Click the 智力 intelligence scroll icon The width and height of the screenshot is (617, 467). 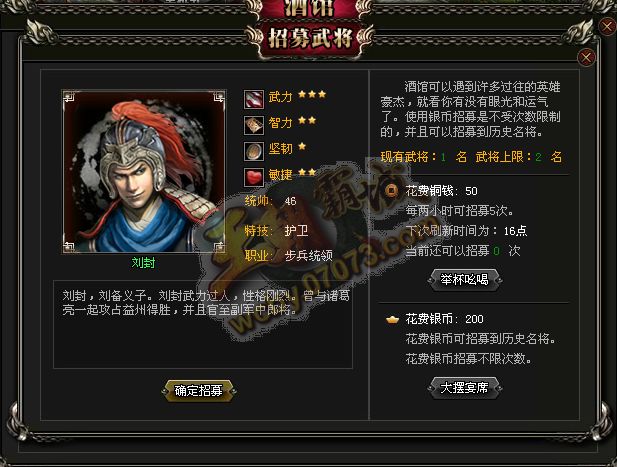(x=254, y=125)
